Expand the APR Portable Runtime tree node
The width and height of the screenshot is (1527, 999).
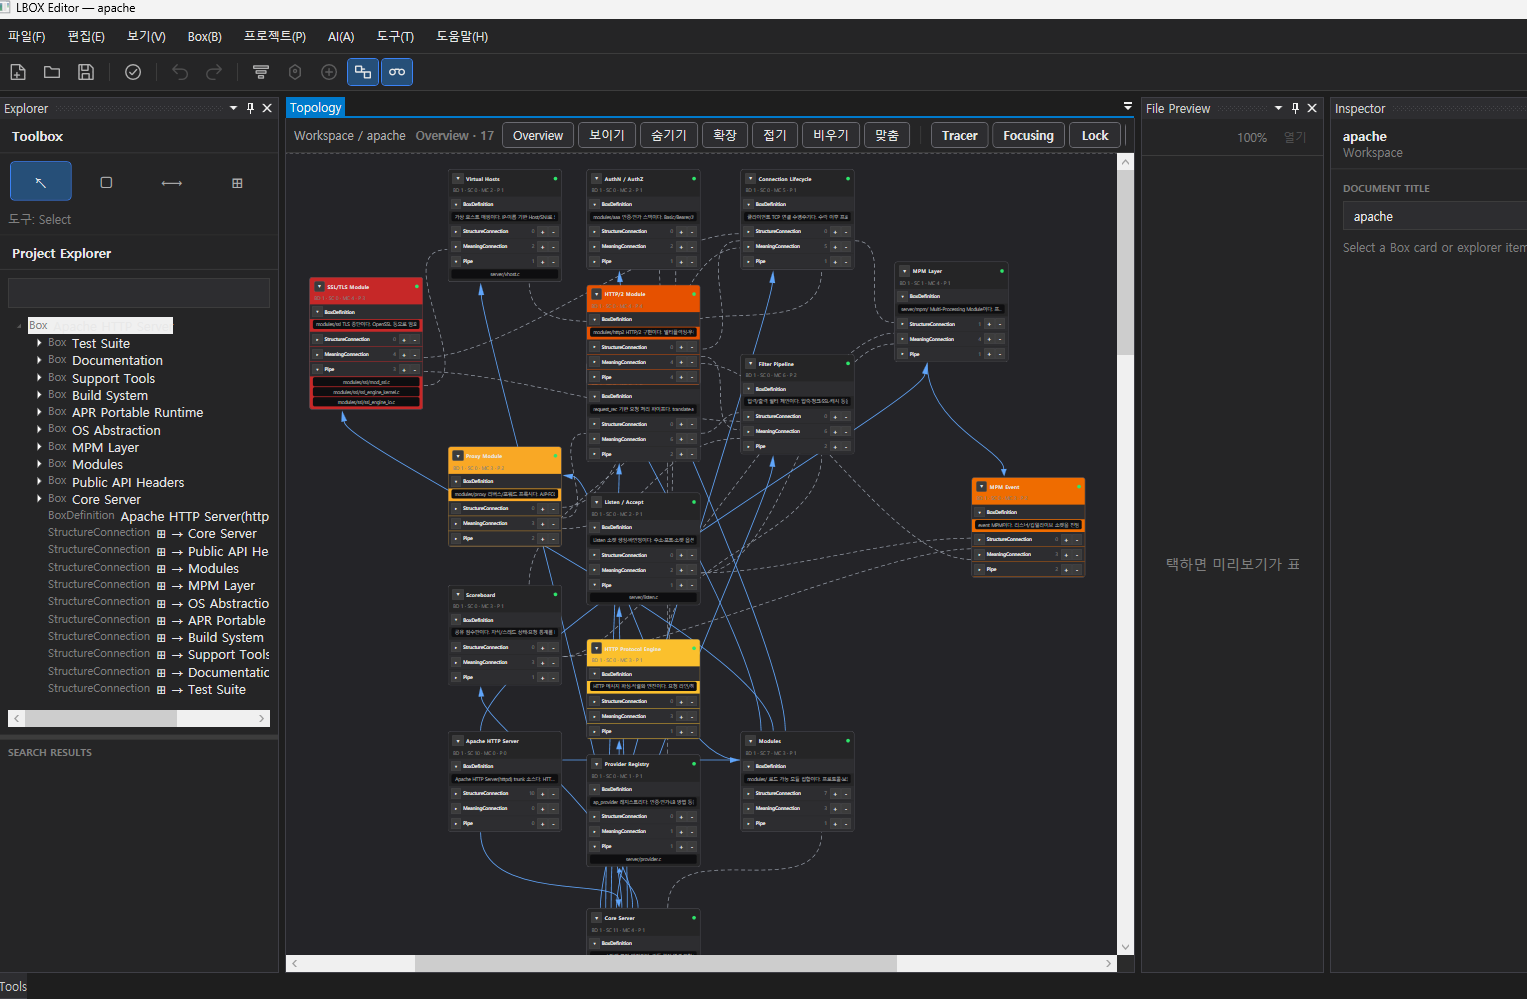(39, 412)
